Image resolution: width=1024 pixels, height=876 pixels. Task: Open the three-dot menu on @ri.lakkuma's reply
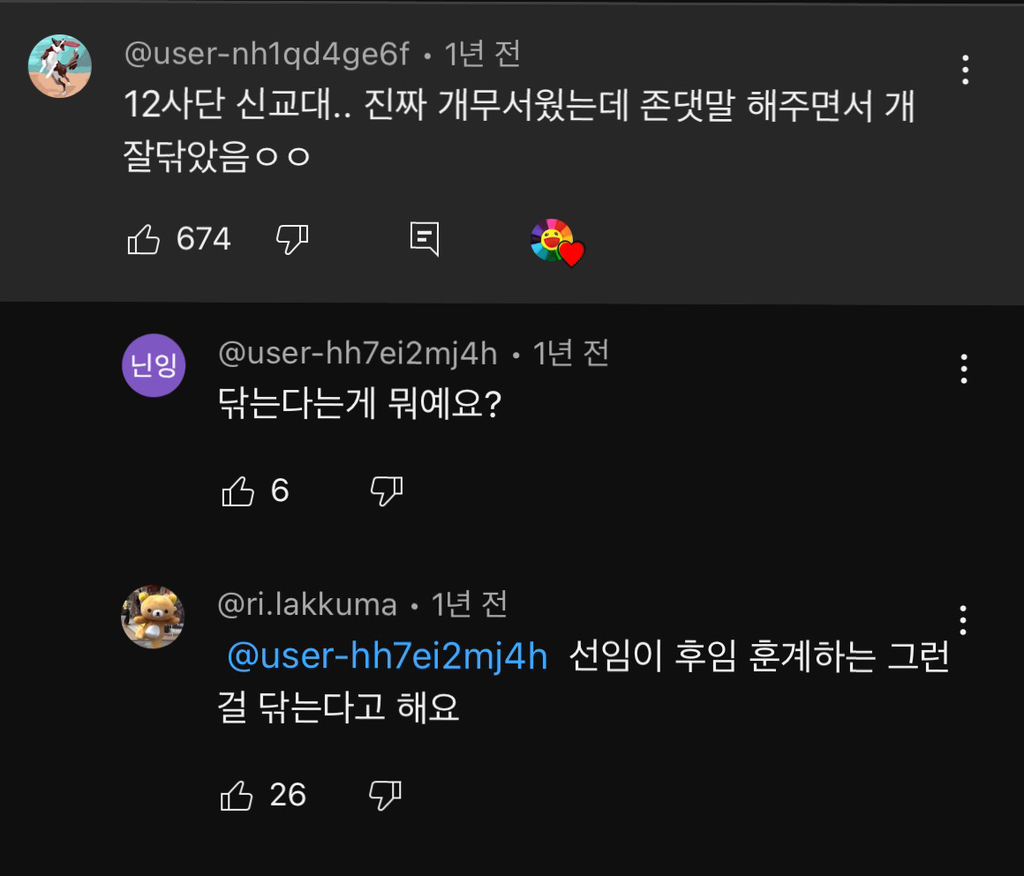pos(964,620)
